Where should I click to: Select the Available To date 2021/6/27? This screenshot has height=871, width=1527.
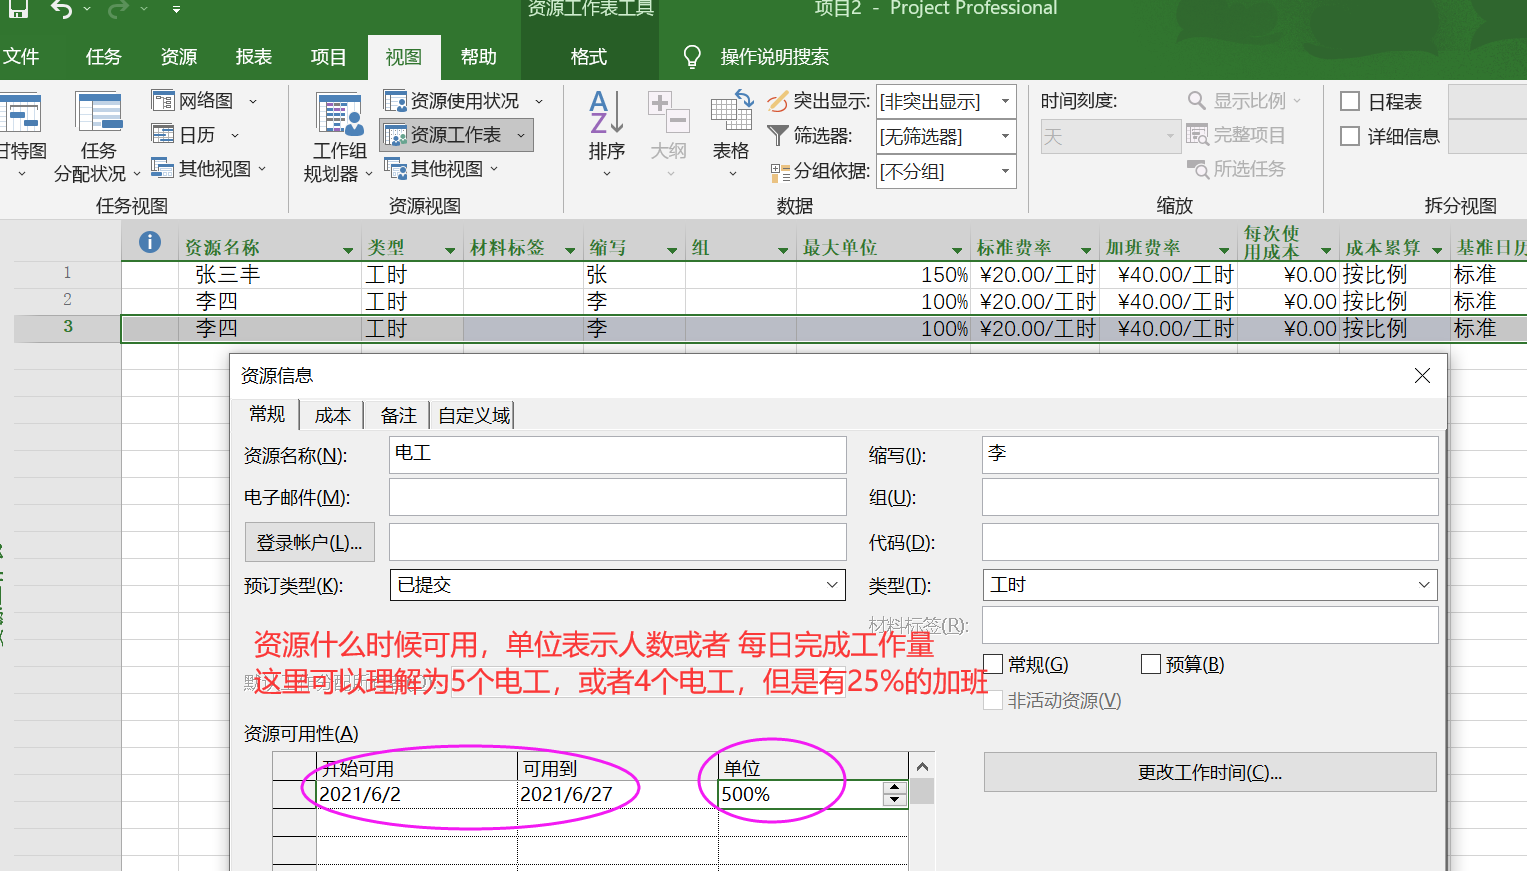(617, 794)
